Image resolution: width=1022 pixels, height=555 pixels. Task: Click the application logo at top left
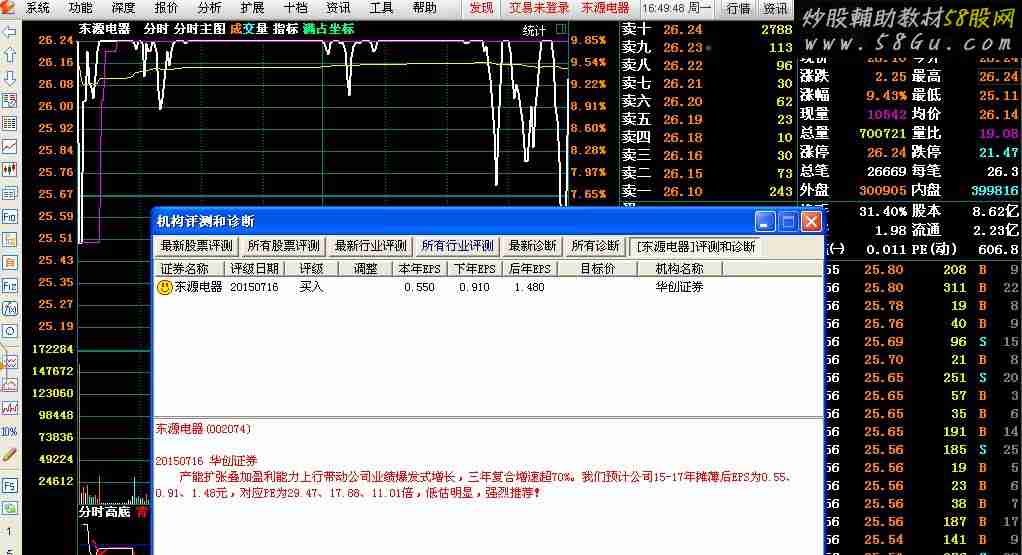8,8
